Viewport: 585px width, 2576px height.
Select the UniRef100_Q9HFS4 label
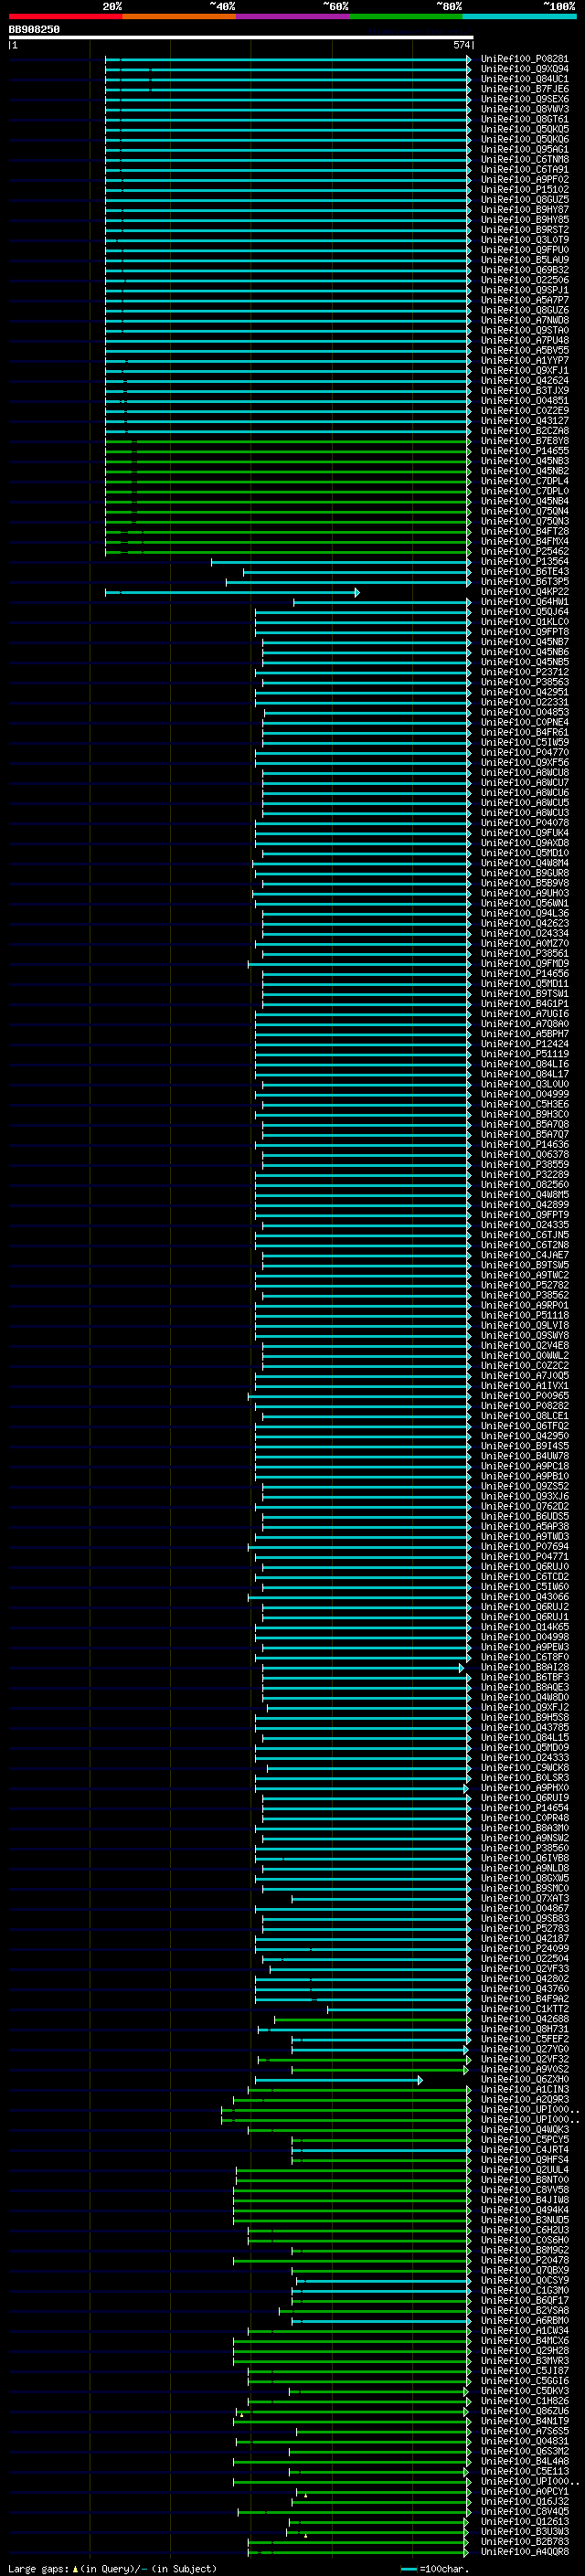pyautogui.click(x=525, y=2160)
